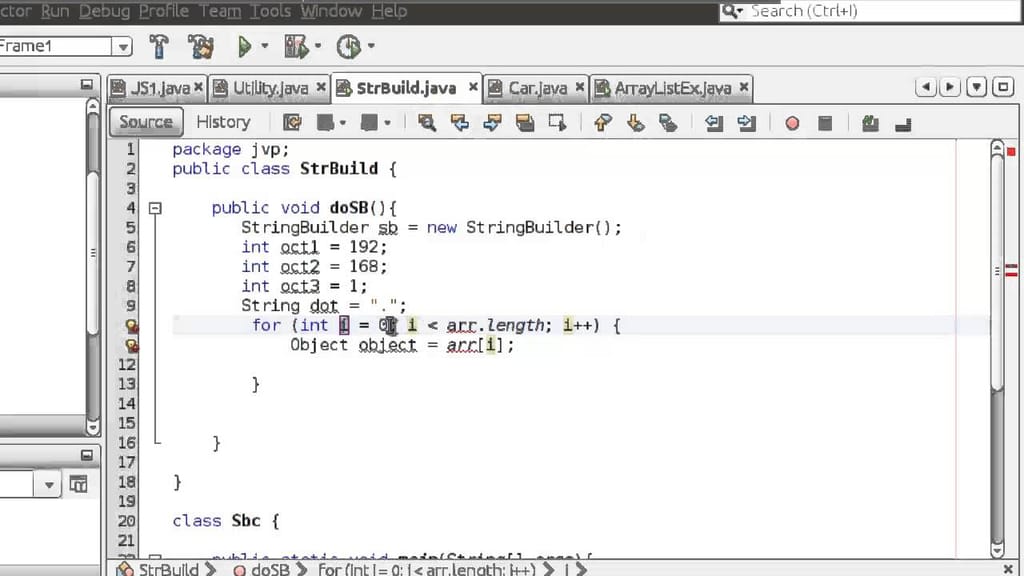Switch editor to Source view
The image size is (1024, 576).
[x=146, y=122]
